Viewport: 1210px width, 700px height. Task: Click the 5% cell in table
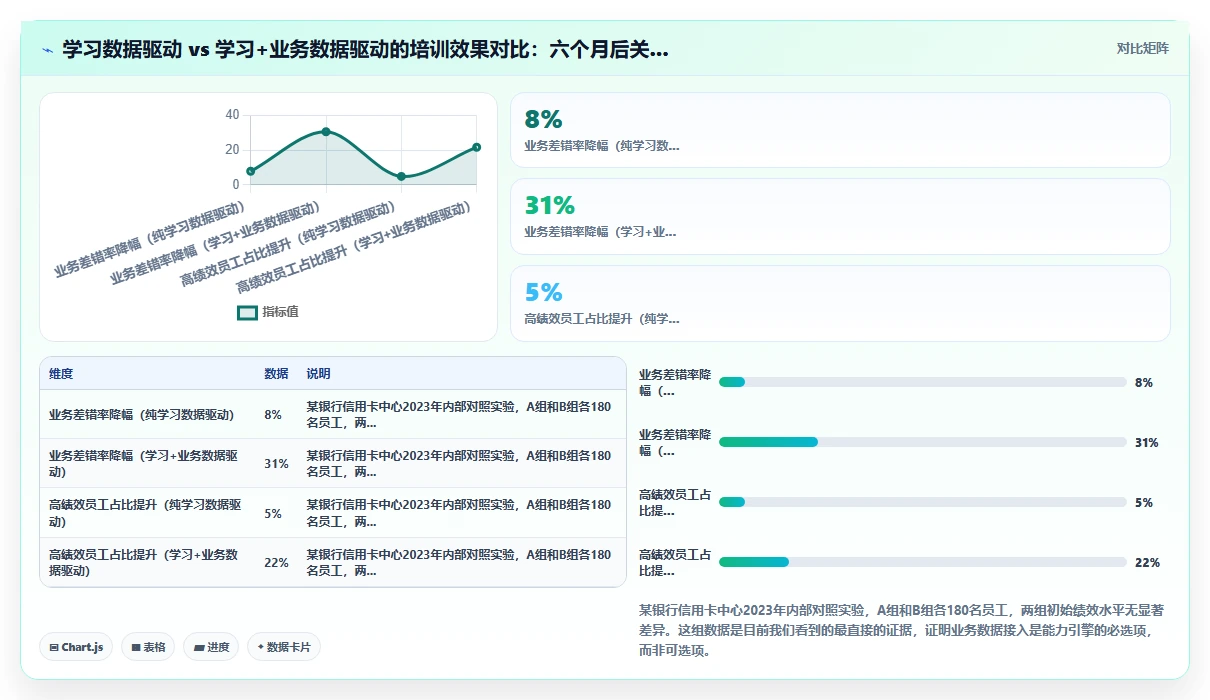(x=273, y=513)
